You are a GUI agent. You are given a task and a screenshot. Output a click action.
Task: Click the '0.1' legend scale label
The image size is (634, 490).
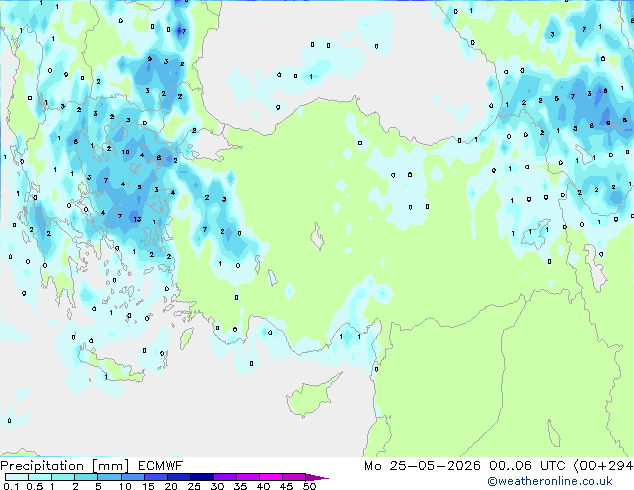coord(11,486)
